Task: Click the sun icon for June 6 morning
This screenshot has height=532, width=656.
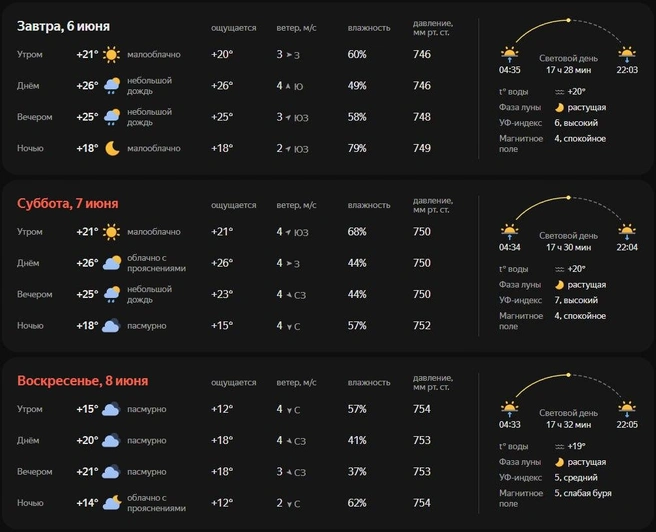Action: tap(111, 54)
